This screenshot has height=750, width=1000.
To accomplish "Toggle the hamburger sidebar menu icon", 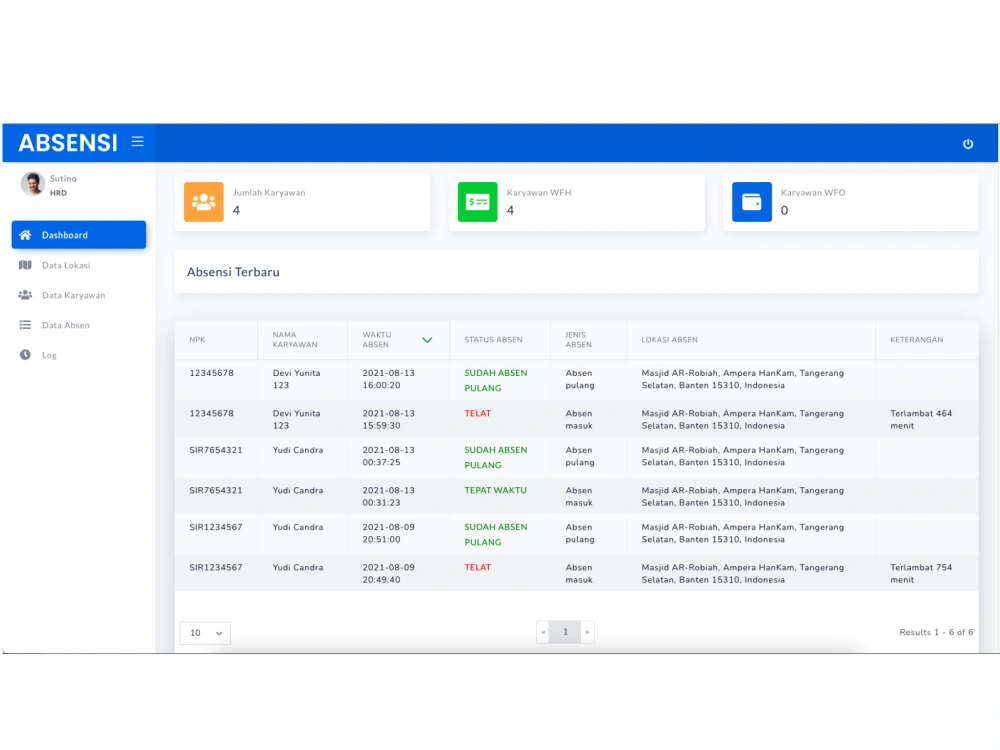I will pyautogui.click(x=137, y=142).
